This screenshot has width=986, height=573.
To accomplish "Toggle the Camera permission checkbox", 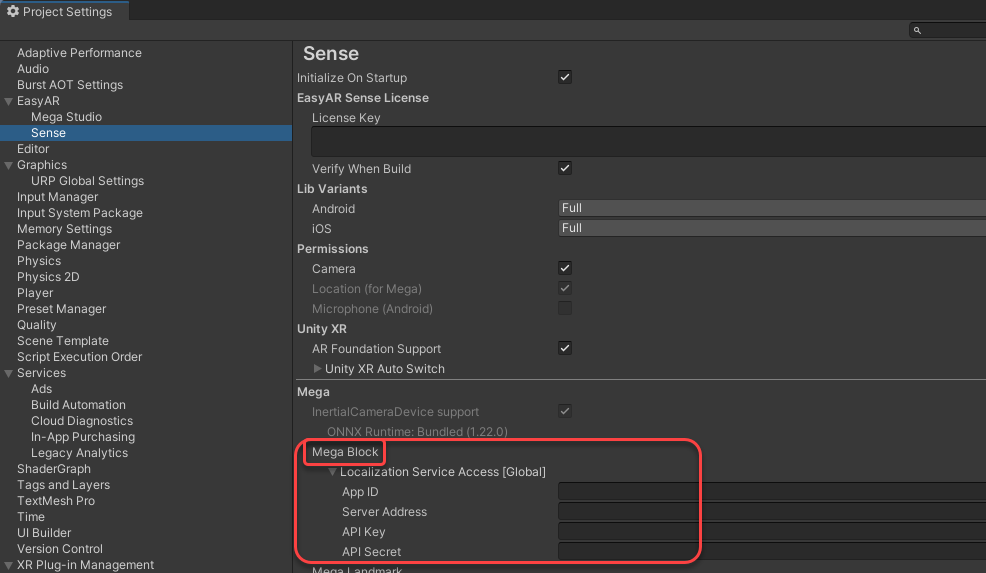I will pyautogui.click(x=565, y=268).
